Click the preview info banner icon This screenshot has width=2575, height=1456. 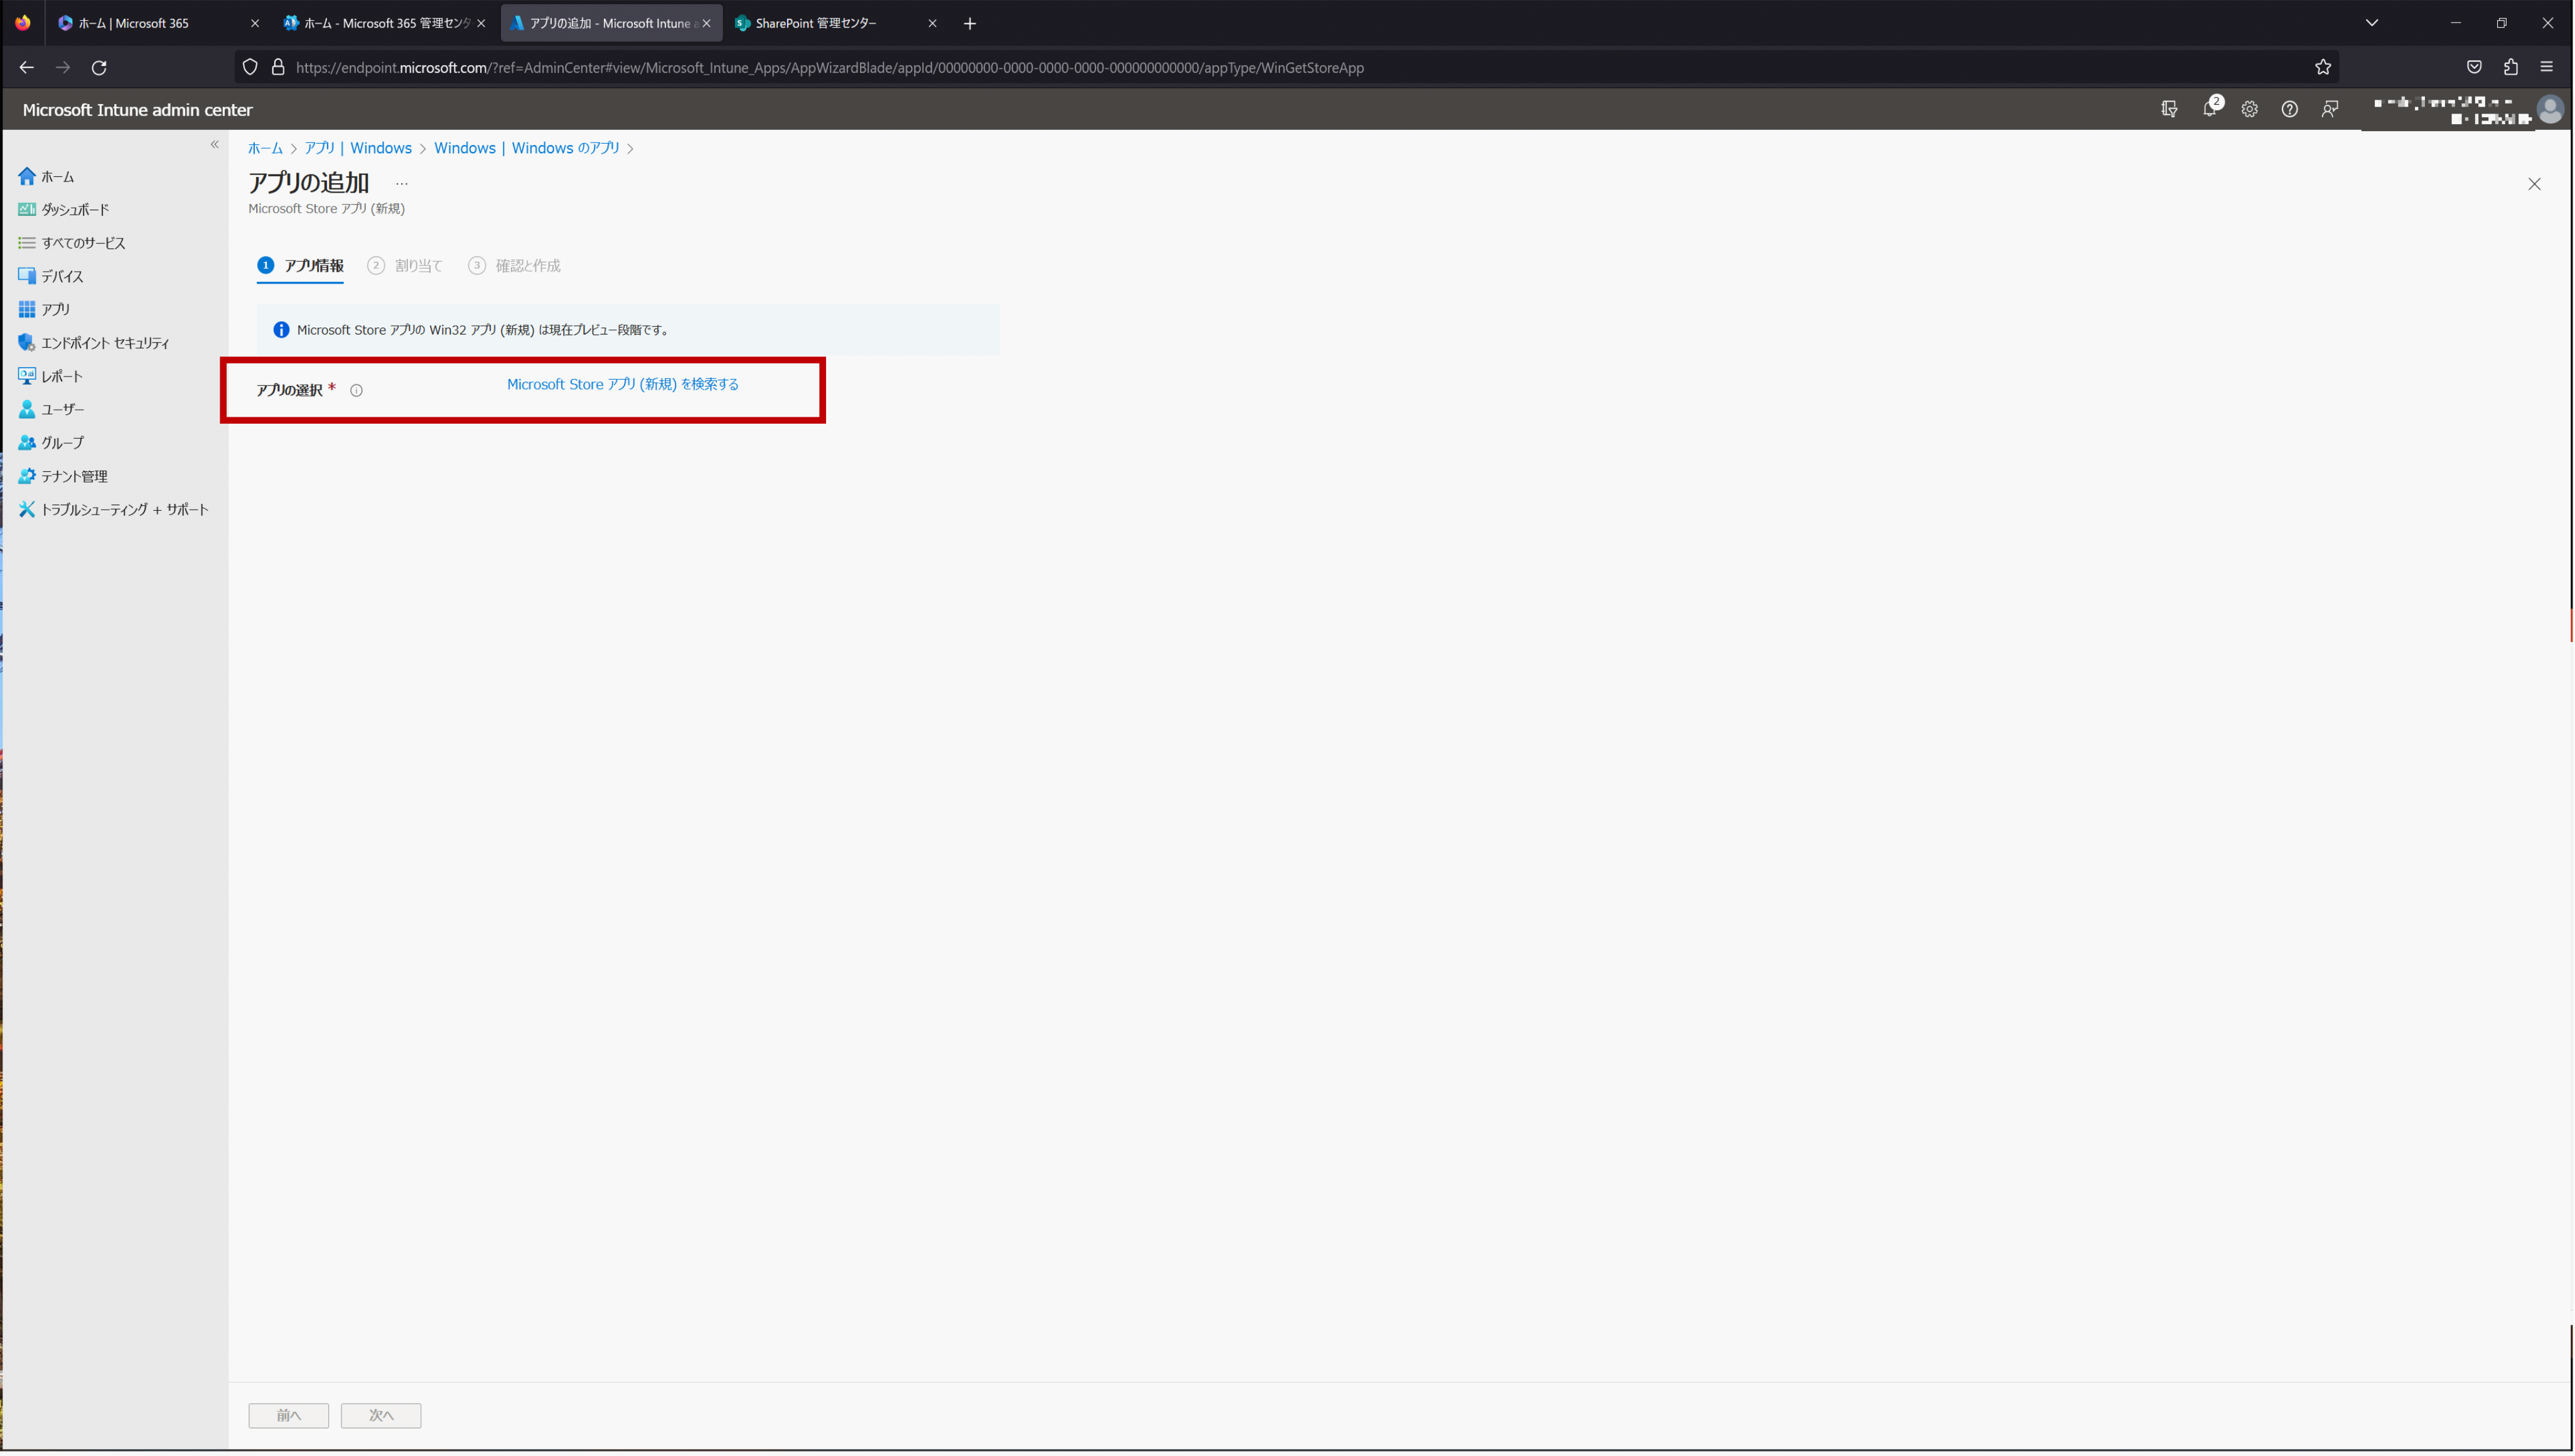281,330
